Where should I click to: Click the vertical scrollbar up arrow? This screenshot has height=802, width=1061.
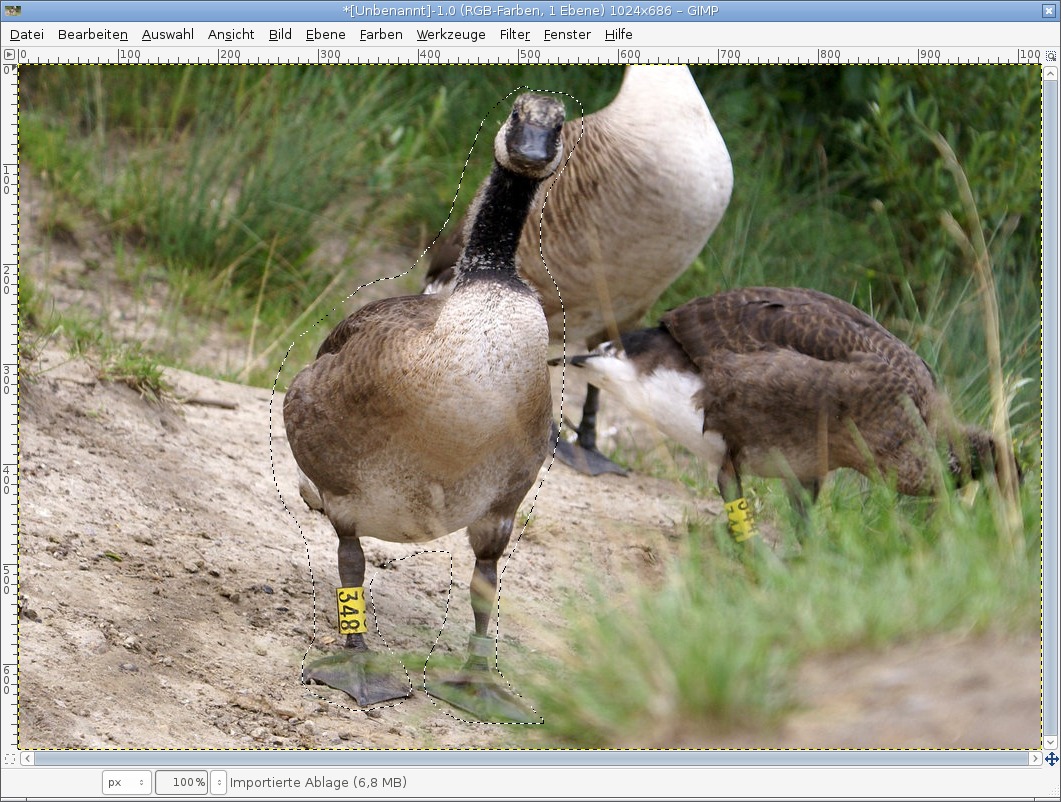click(x=1051, y=73)
